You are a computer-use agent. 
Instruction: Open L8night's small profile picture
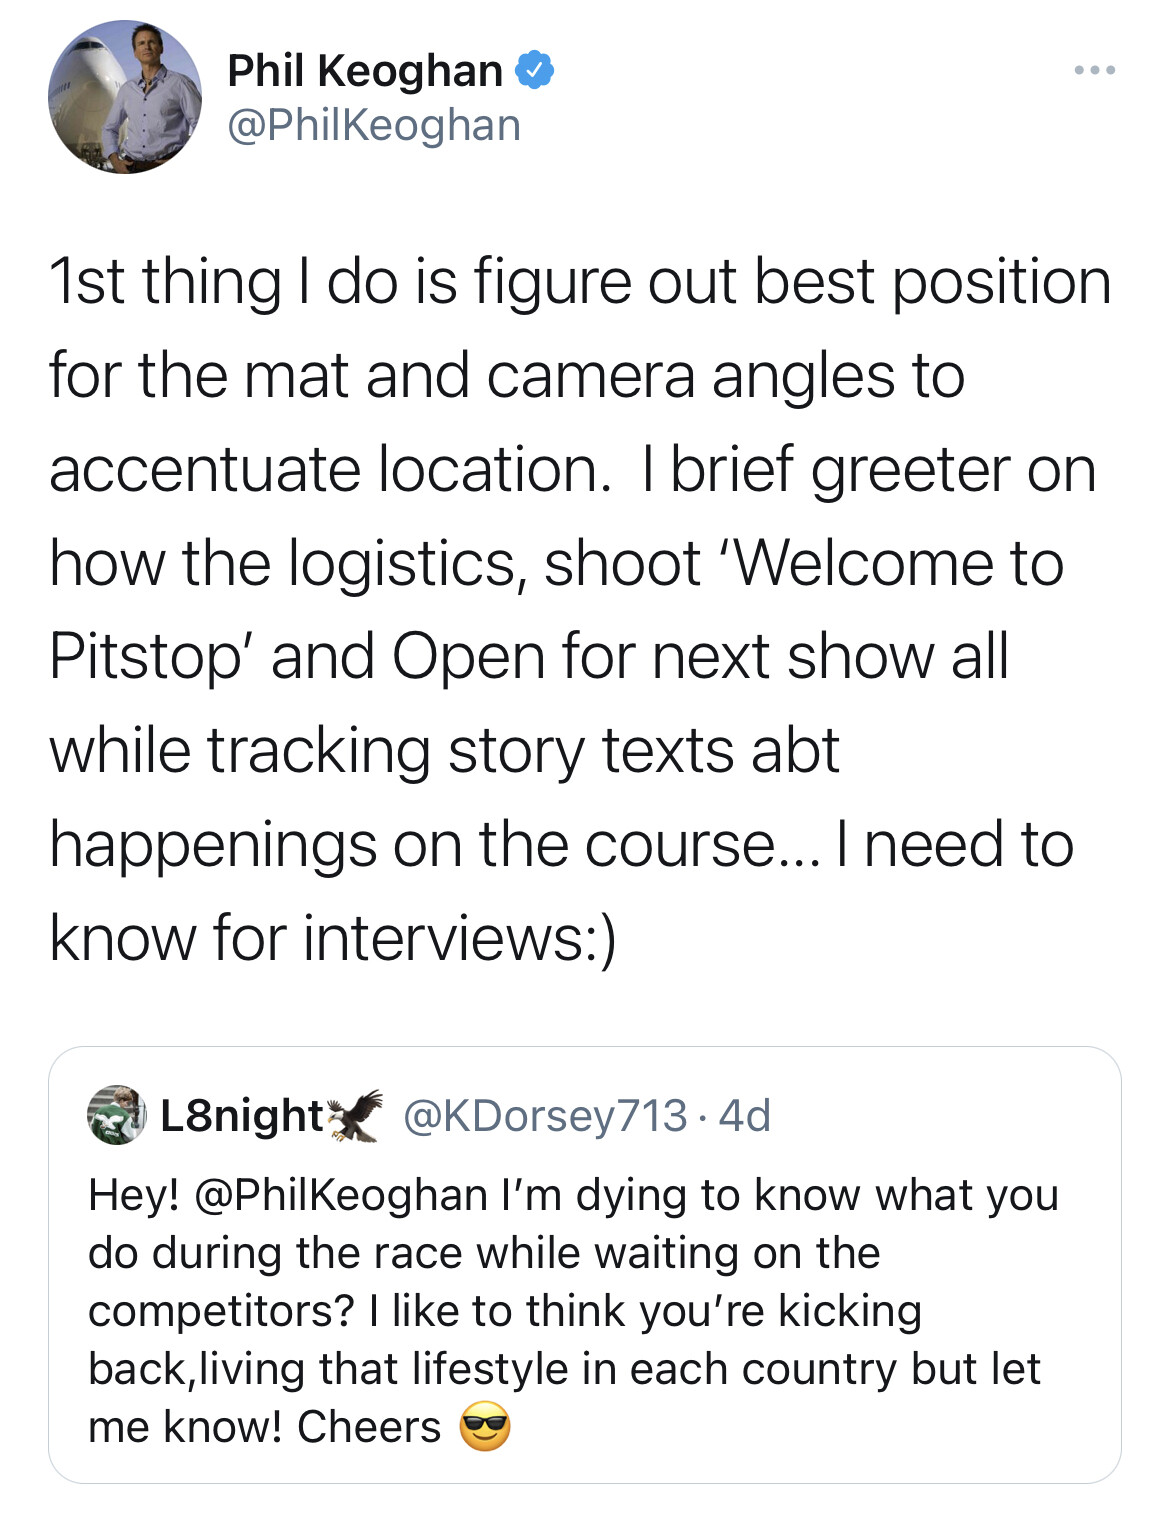point(117,1115)
